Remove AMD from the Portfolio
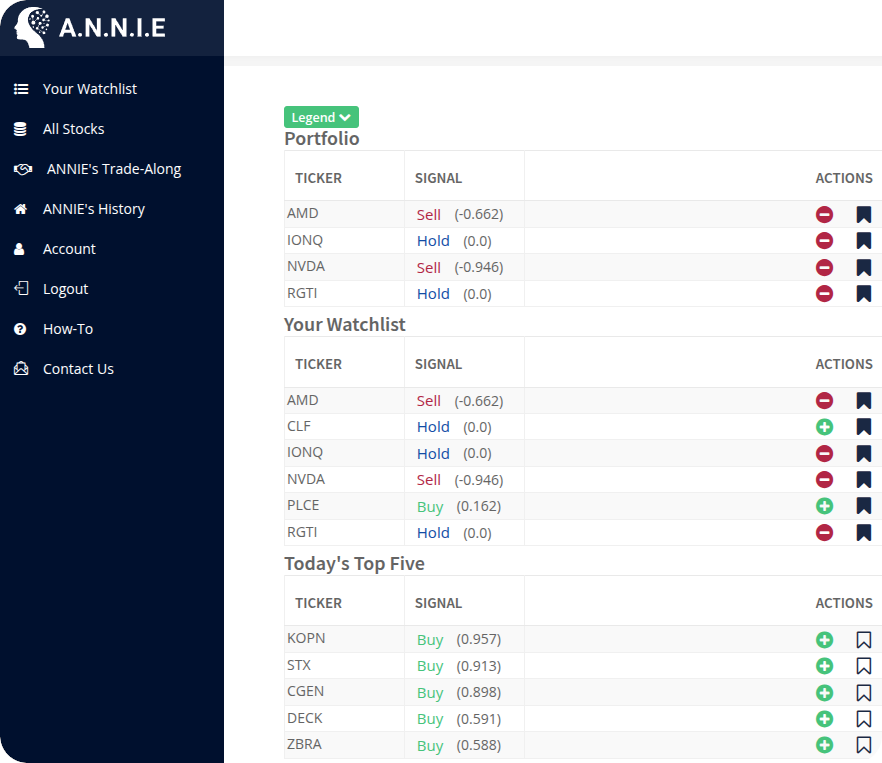882x763 pixels. pyautogui.click(x=824, y=214)
